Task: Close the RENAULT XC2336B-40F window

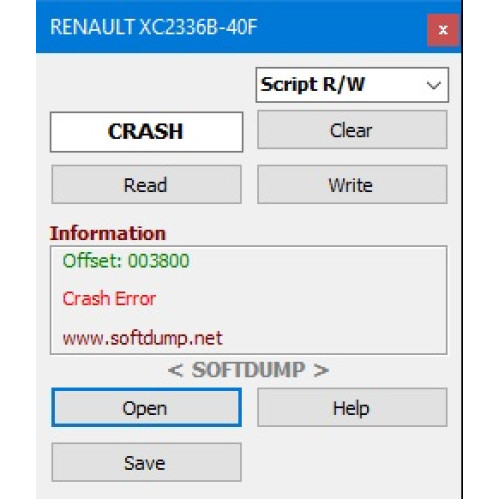Action: click(443, 30)
